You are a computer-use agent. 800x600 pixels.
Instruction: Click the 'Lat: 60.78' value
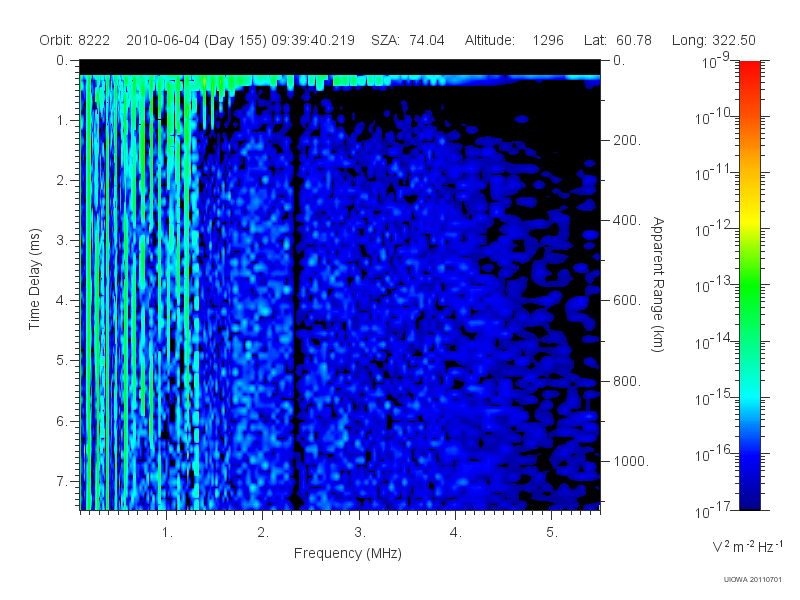(x=618, y=40)
